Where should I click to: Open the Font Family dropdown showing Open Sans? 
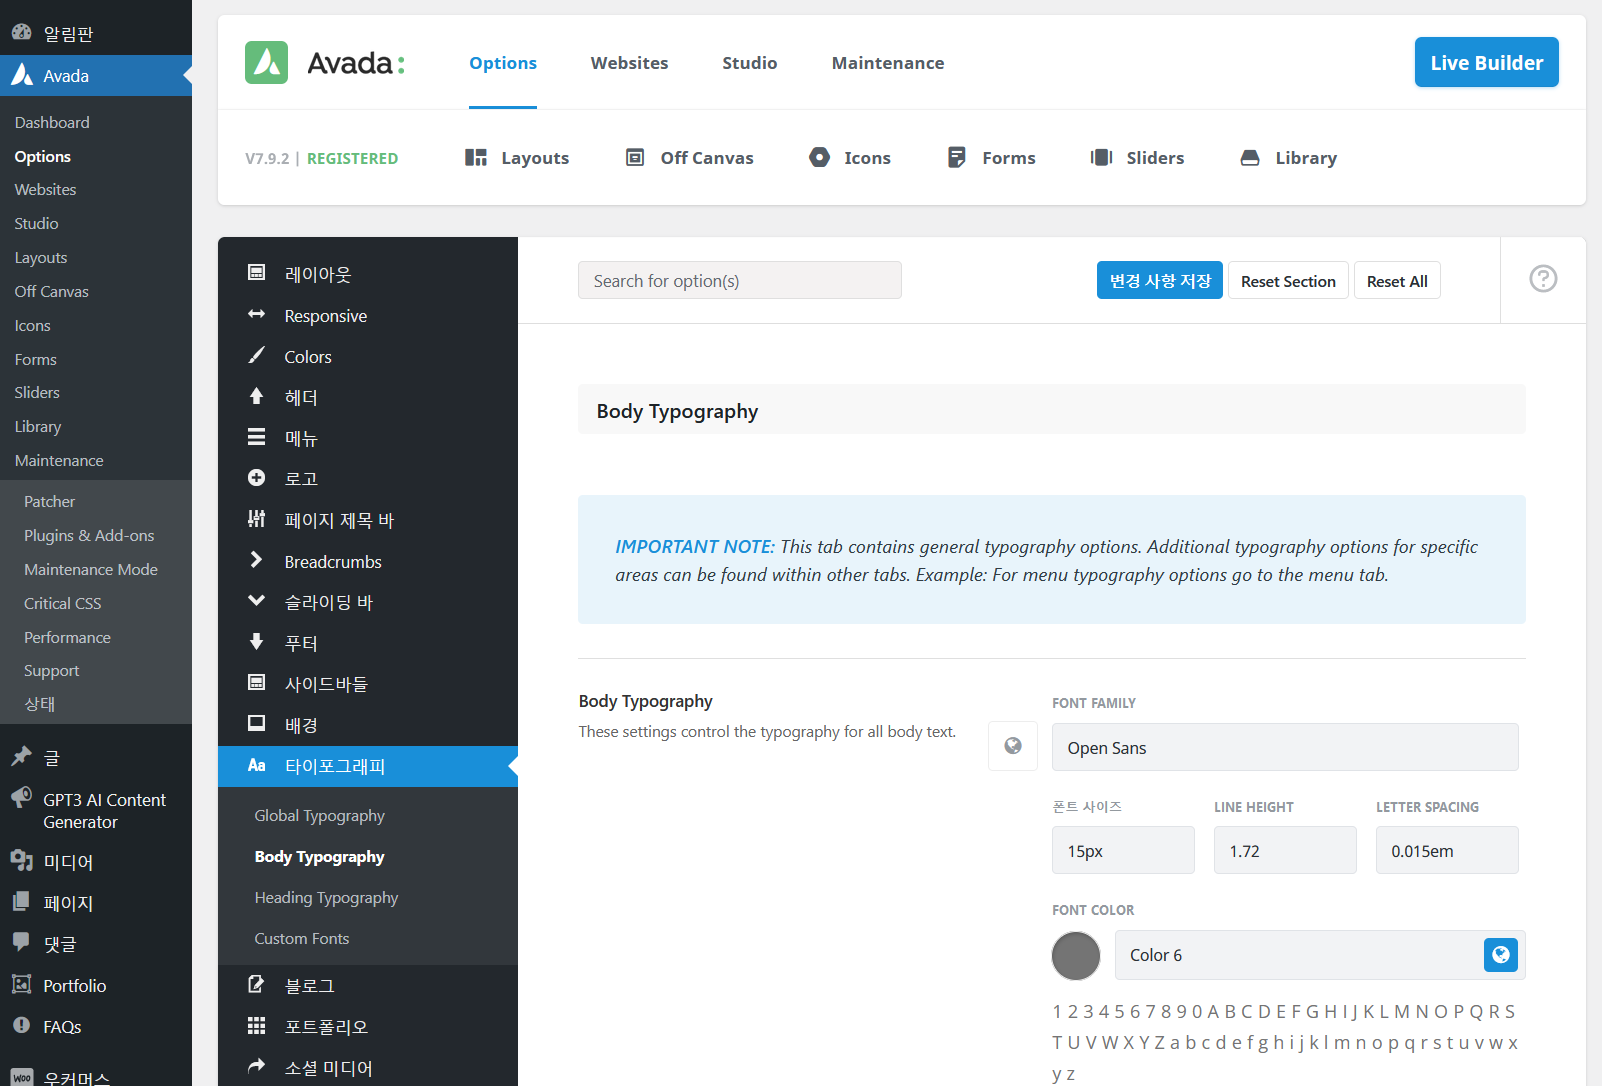pos(1285,747)
